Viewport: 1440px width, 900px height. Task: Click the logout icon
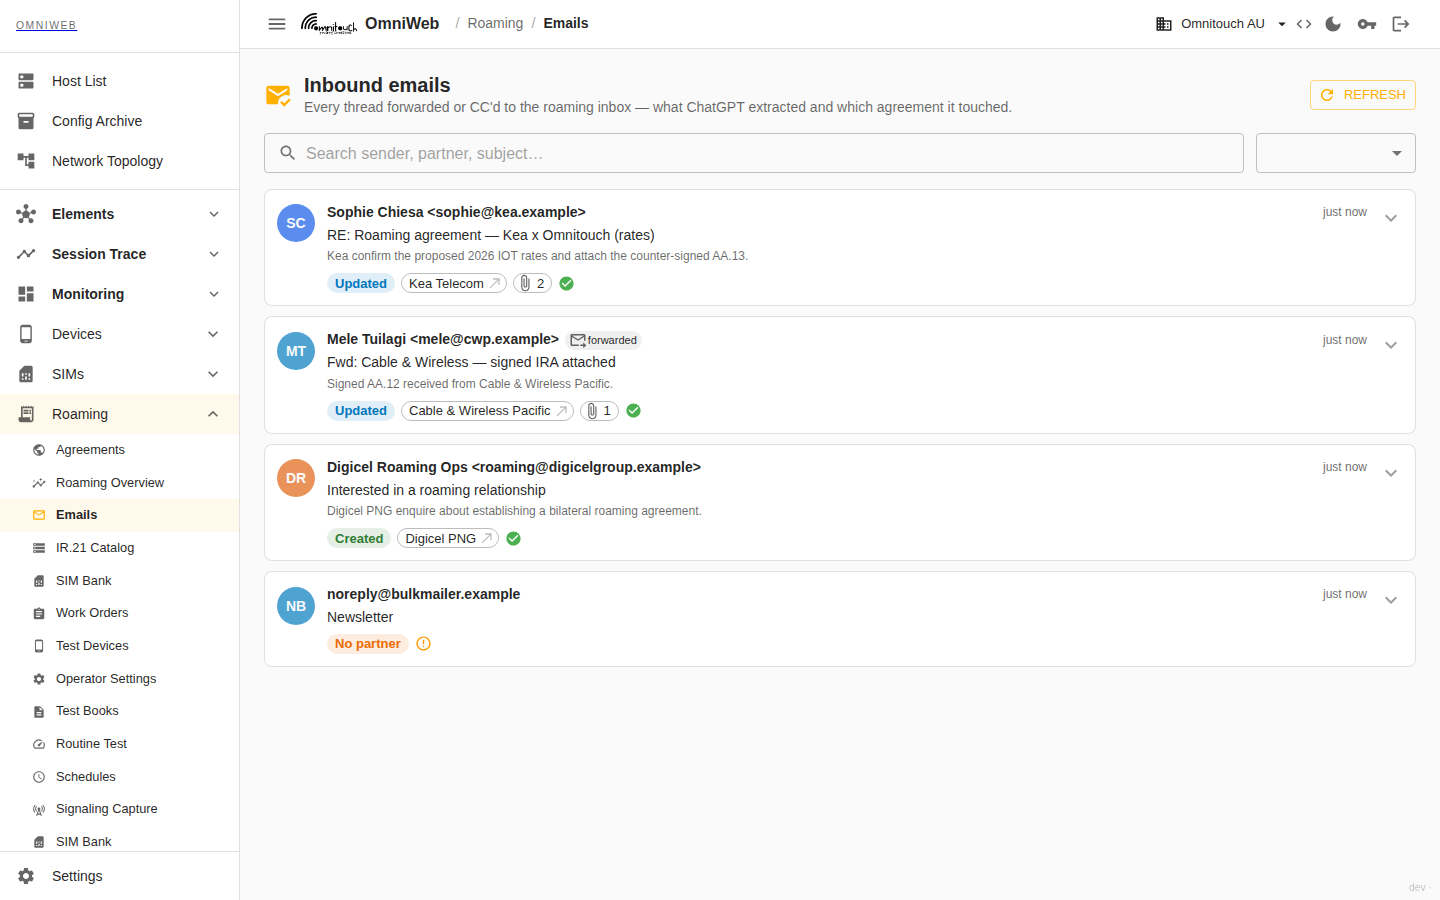pos(1401,24)
